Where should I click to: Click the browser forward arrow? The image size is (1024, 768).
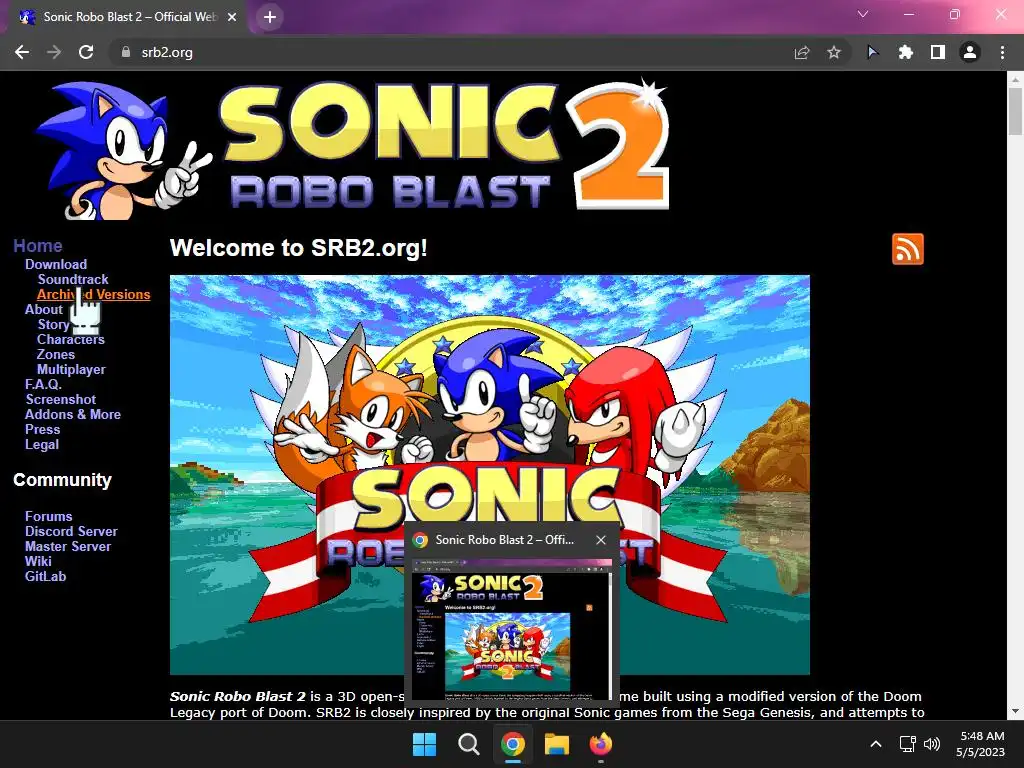coord(54,52)
